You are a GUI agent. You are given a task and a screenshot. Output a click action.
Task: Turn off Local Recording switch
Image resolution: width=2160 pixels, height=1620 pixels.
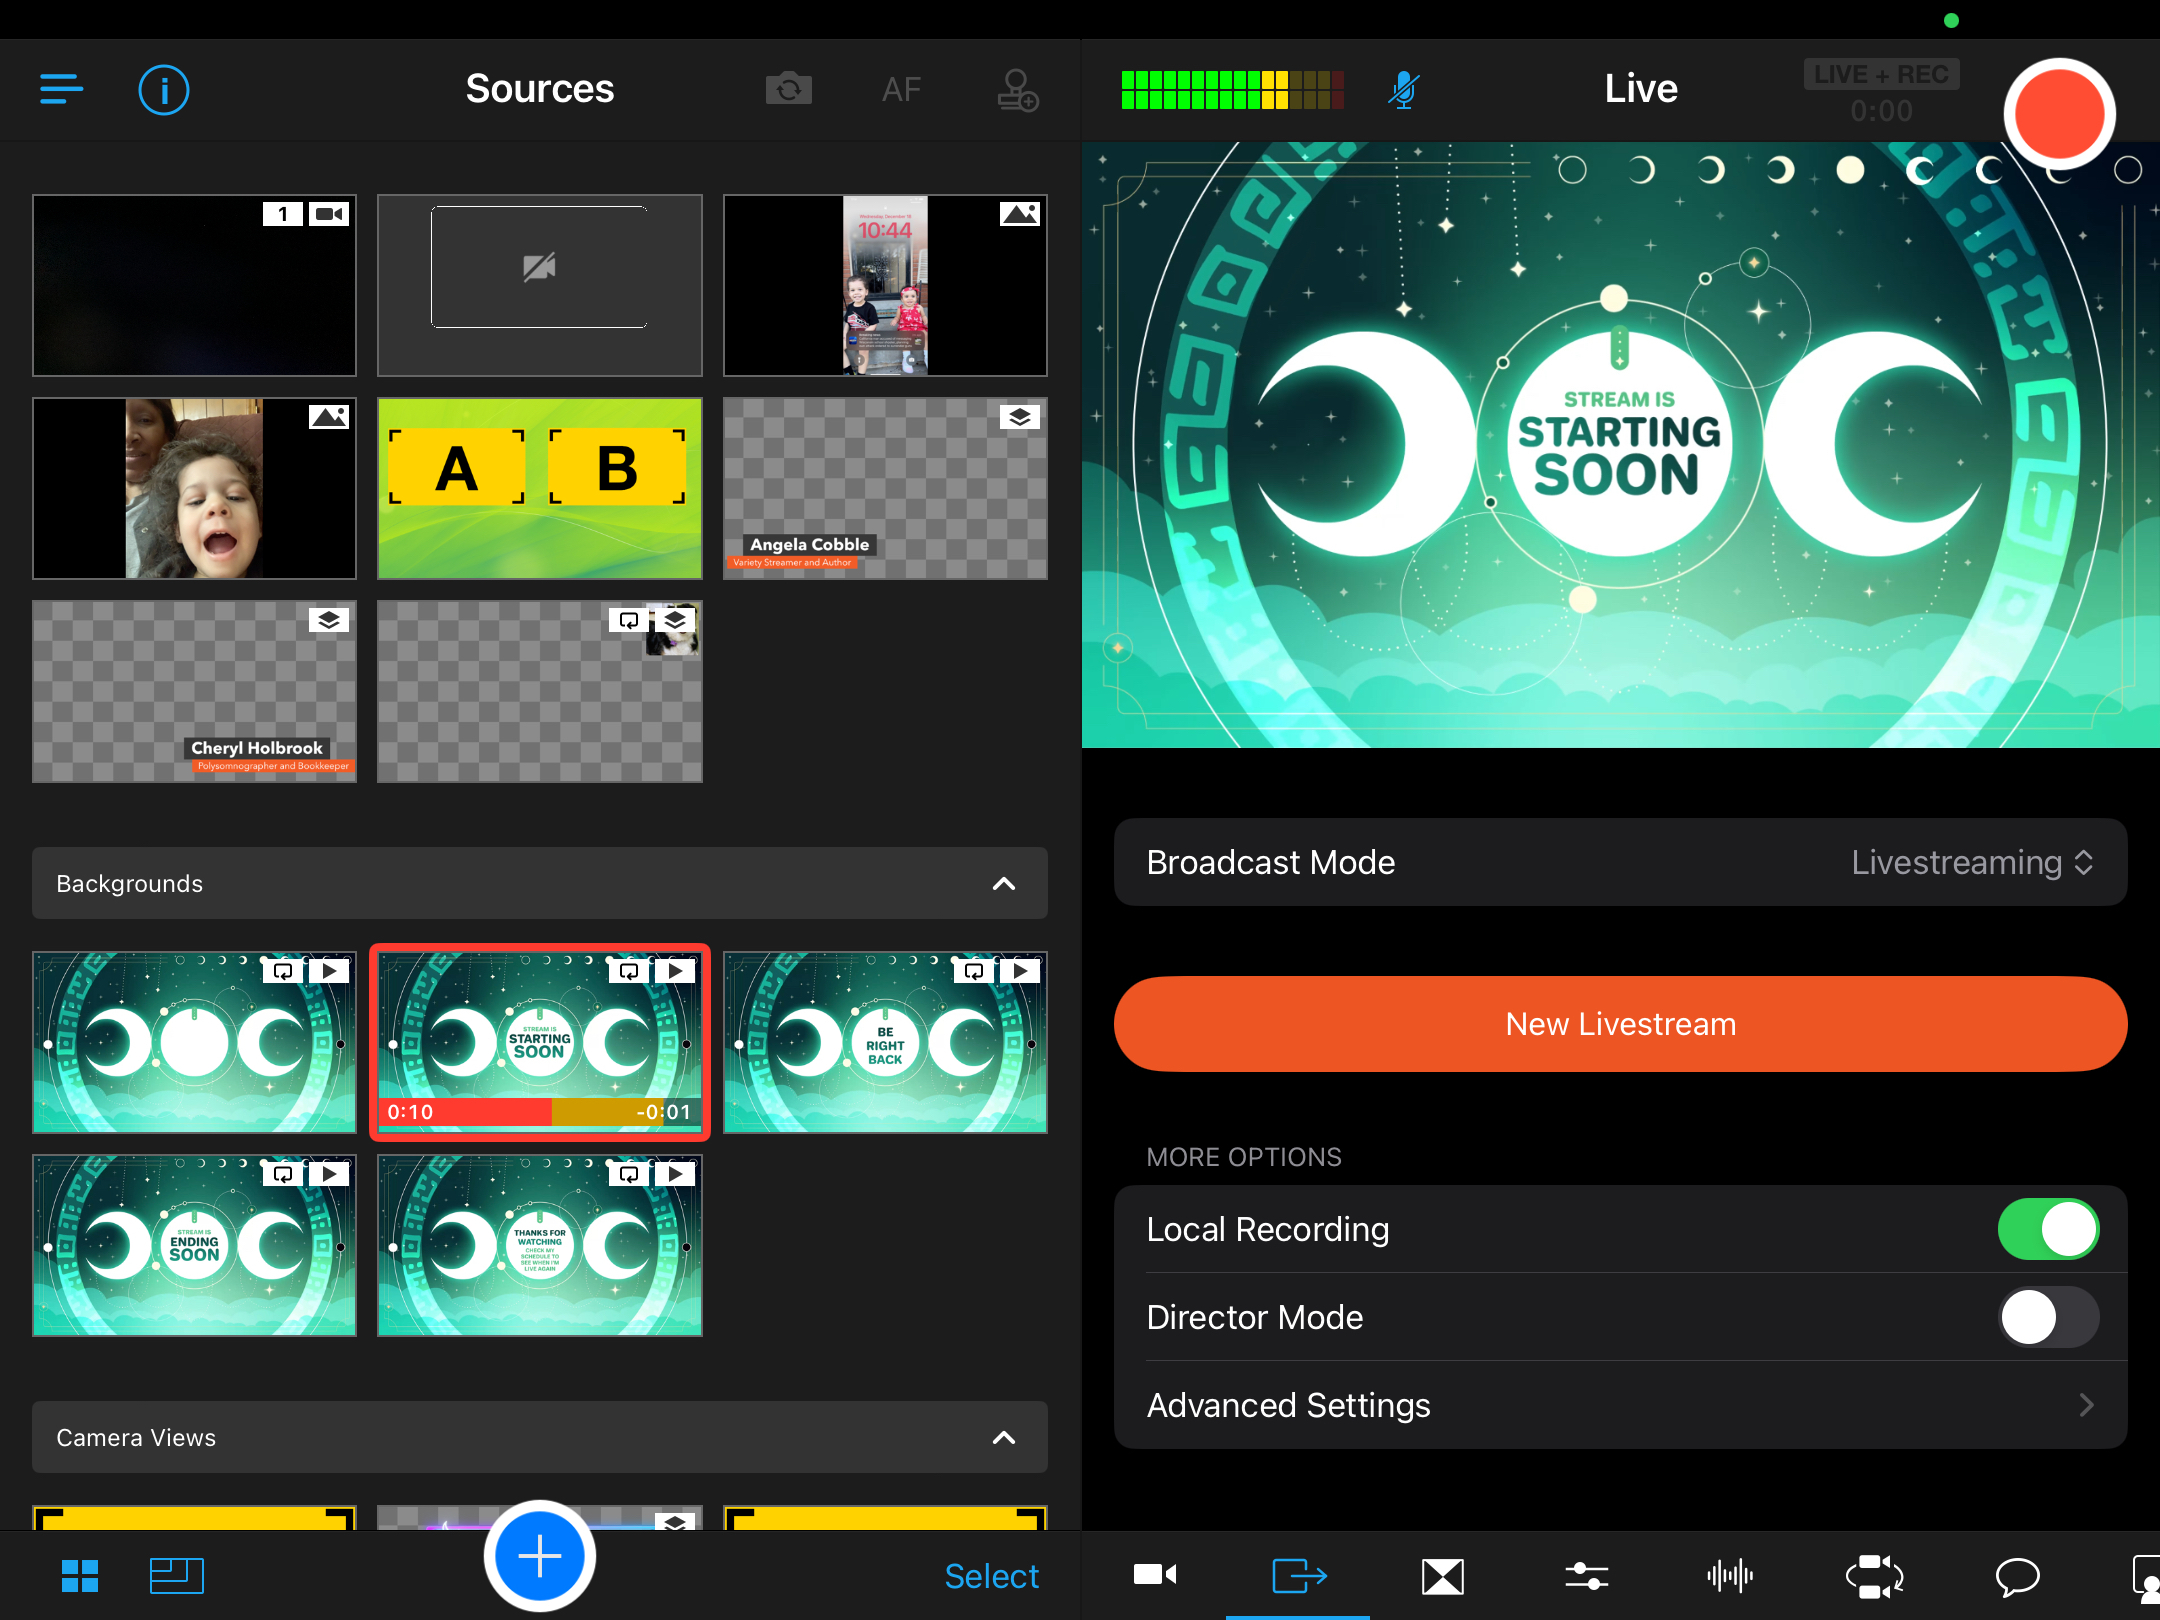click(x=2047, y=1229)
